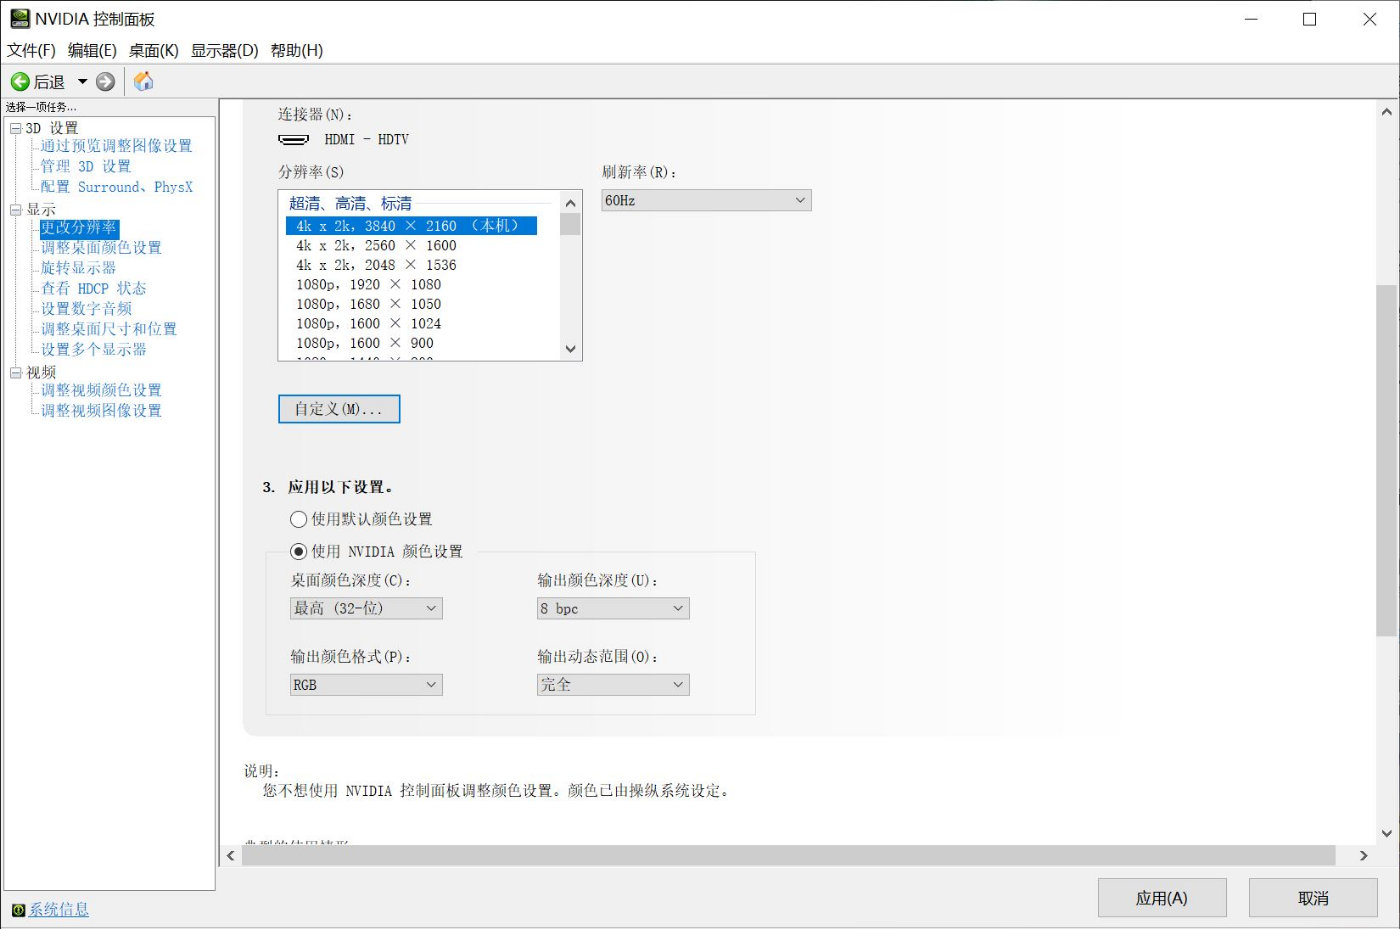
Task: Select 调整桌面尺寸和位置 in the tree
Action: point(108,329)
